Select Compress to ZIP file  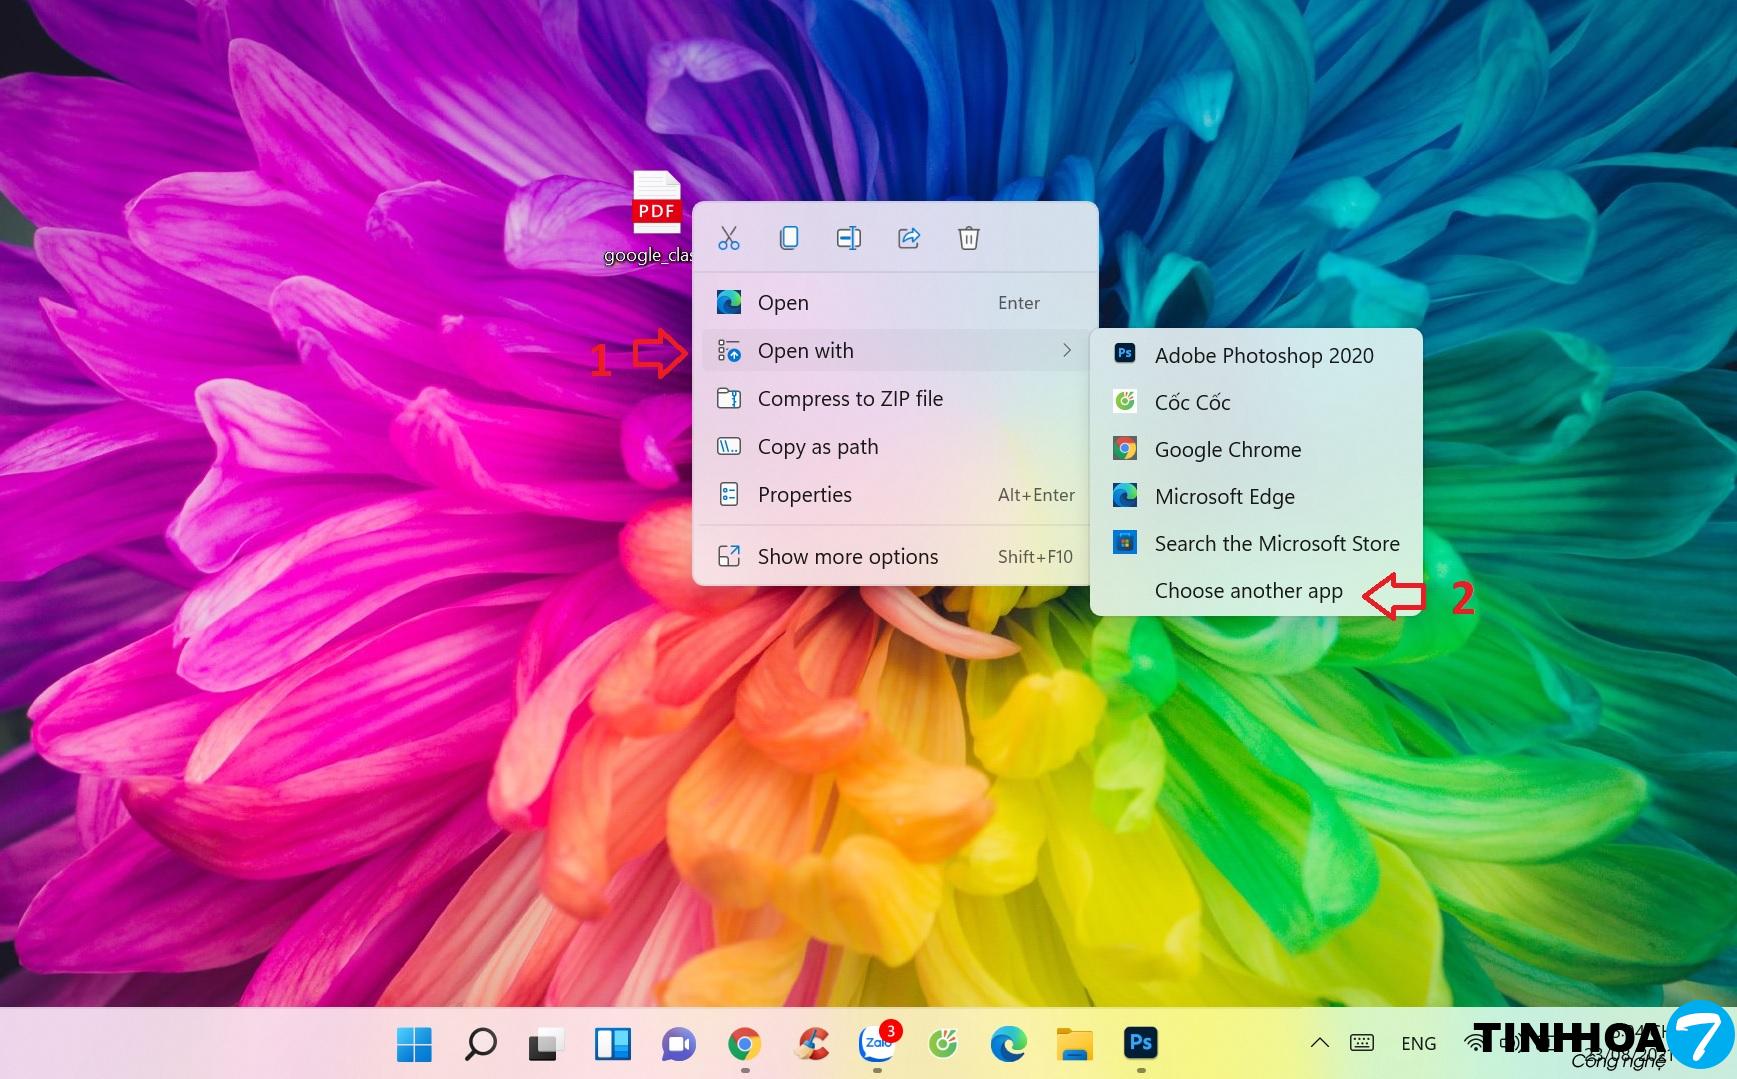click(x=850, y=399)
